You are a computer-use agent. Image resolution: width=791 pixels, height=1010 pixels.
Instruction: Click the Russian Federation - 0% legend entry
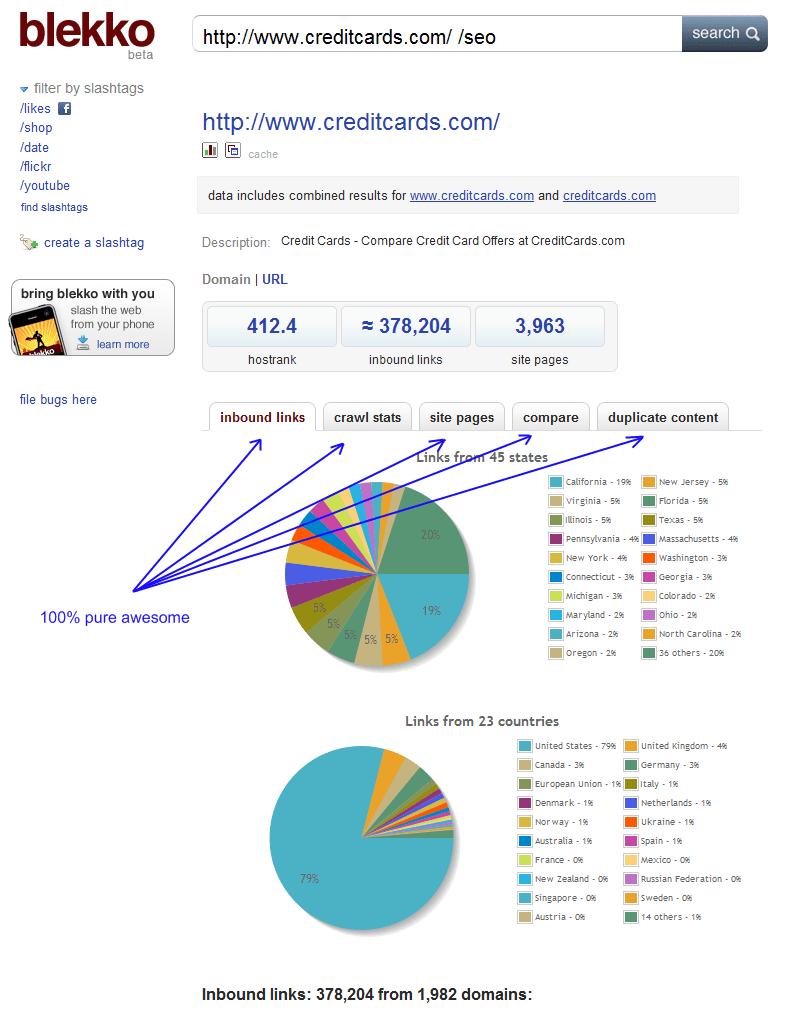pyautogui.click(x=683, y=879)
